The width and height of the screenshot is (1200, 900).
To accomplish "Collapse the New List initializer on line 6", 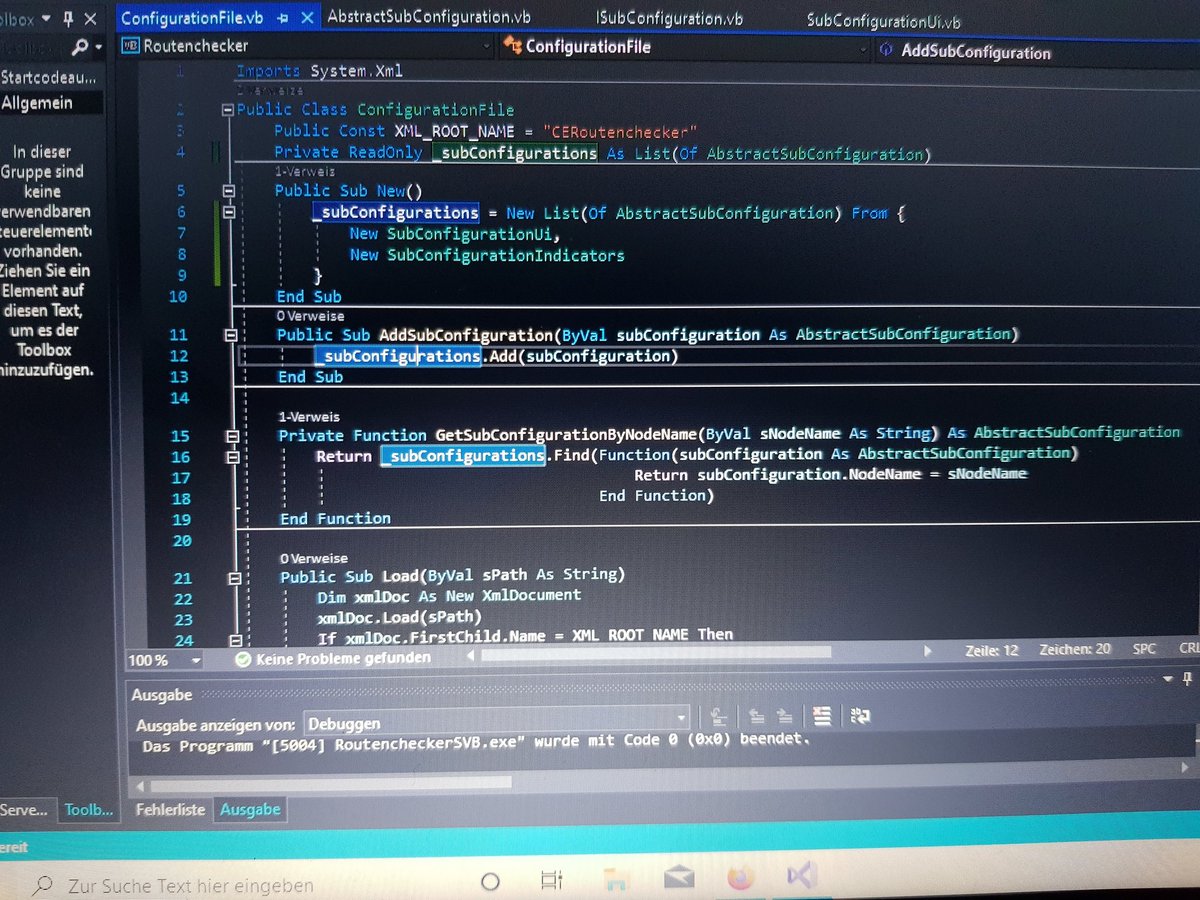I will click(x=228, y=212).
